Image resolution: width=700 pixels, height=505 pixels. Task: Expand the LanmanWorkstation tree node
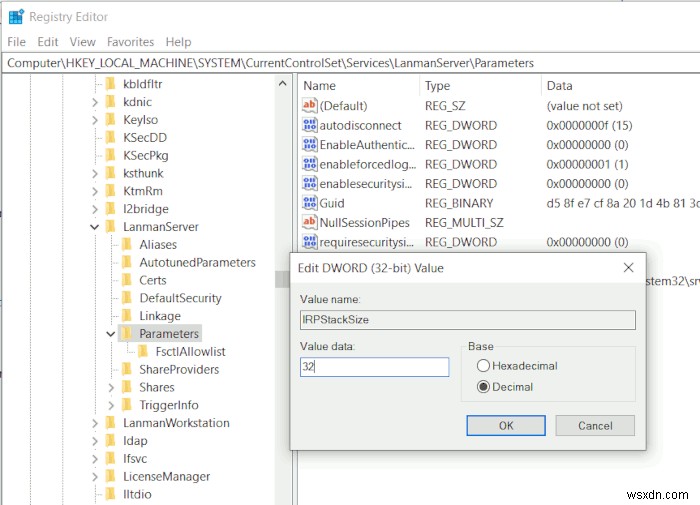[x=95, y=423]
